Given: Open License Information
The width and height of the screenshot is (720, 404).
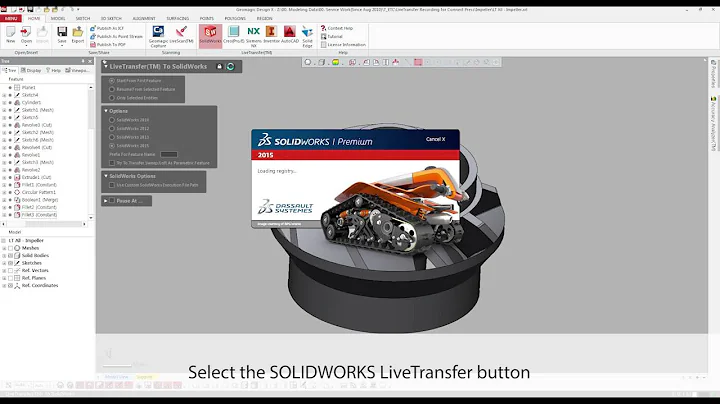Looking at the screenshot, I should tap(343, 45).
